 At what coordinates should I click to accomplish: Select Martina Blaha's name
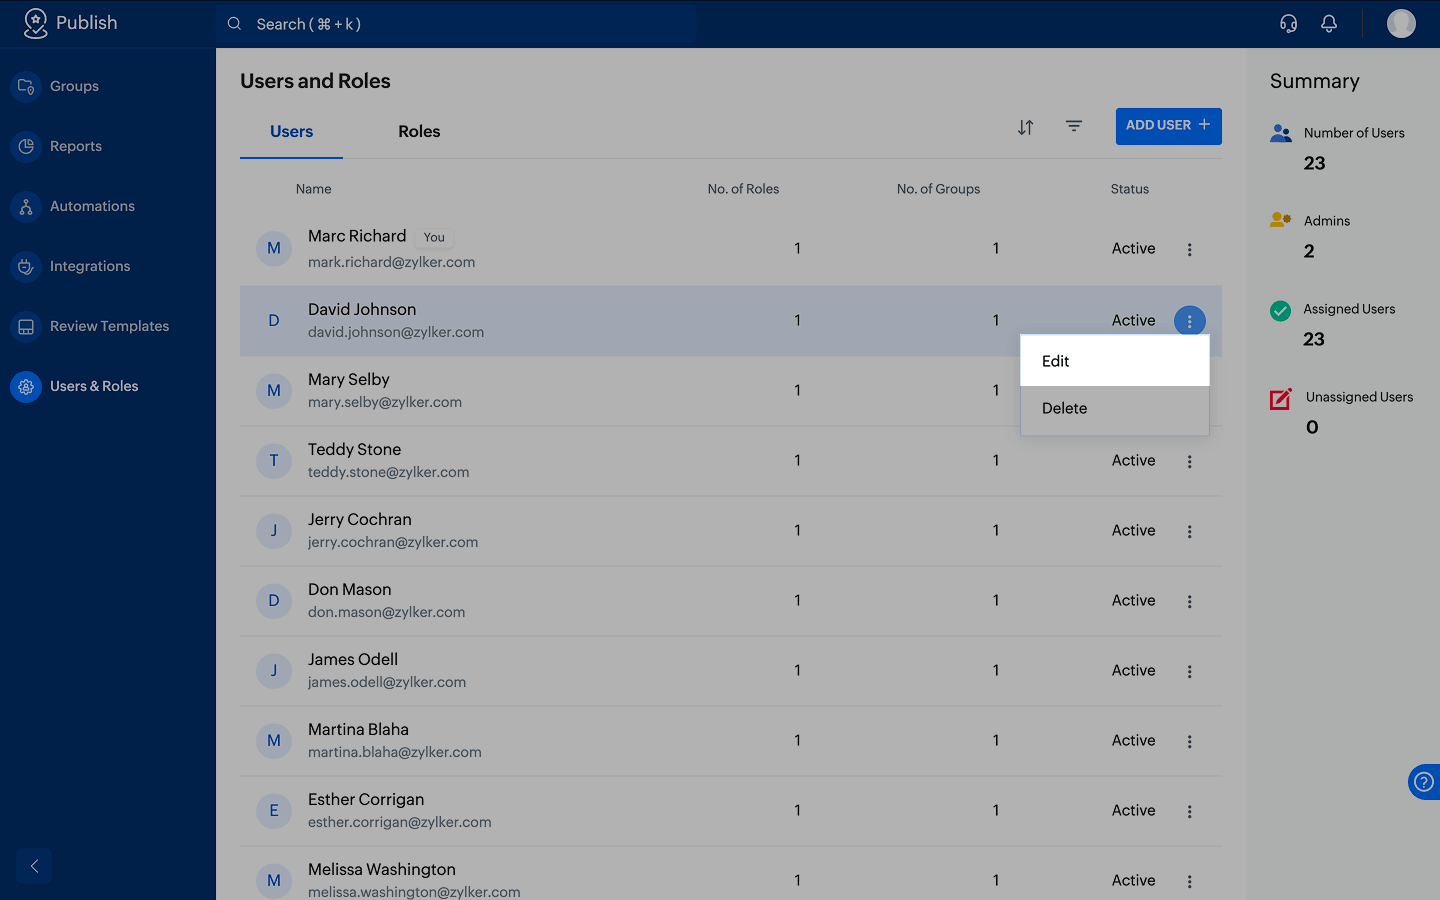click(358, 730)
